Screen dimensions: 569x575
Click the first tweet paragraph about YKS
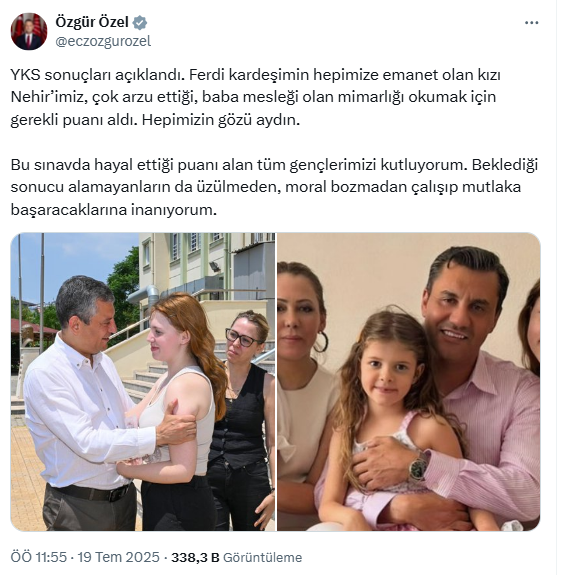click(256, 97)
